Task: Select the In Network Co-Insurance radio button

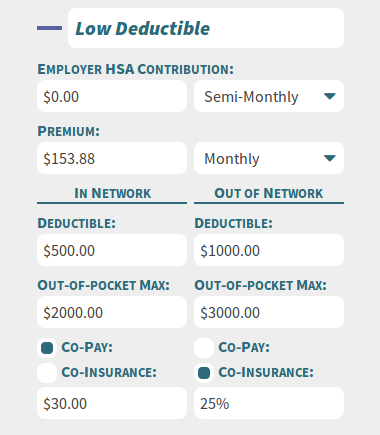Action: 47,373
